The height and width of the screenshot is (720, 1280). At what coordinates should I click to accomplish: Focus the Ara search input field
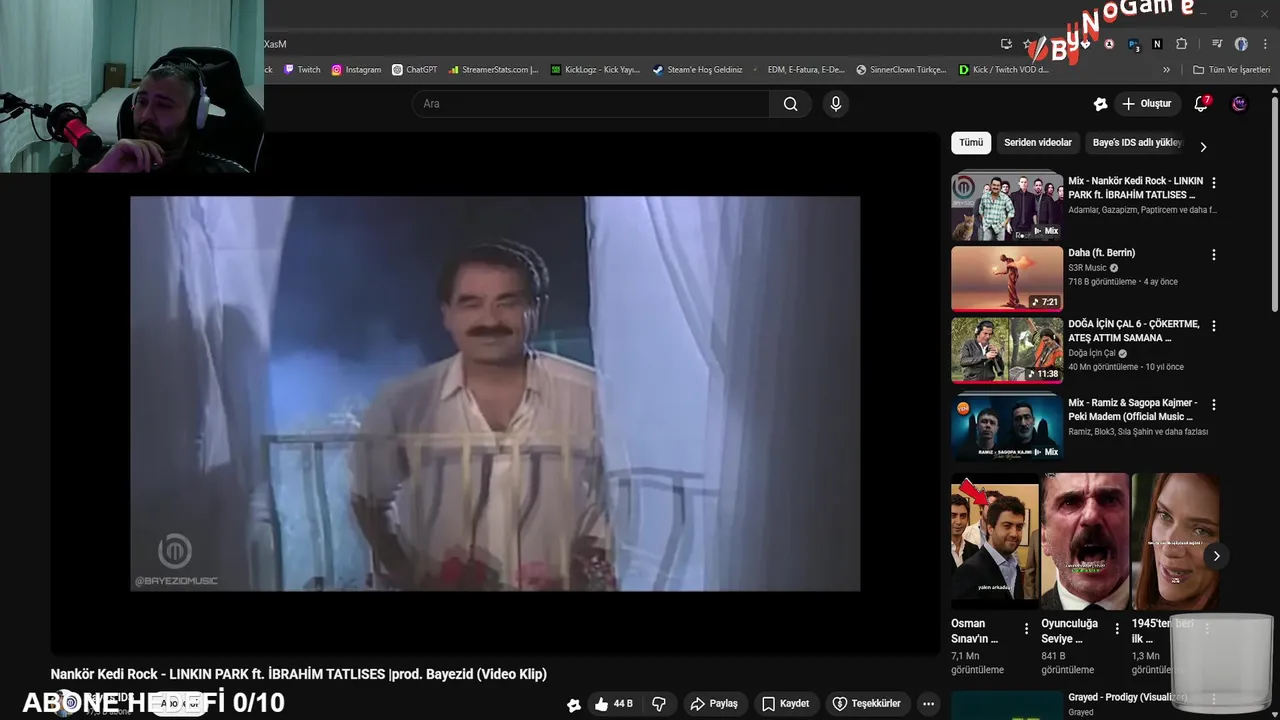point(591,104)
